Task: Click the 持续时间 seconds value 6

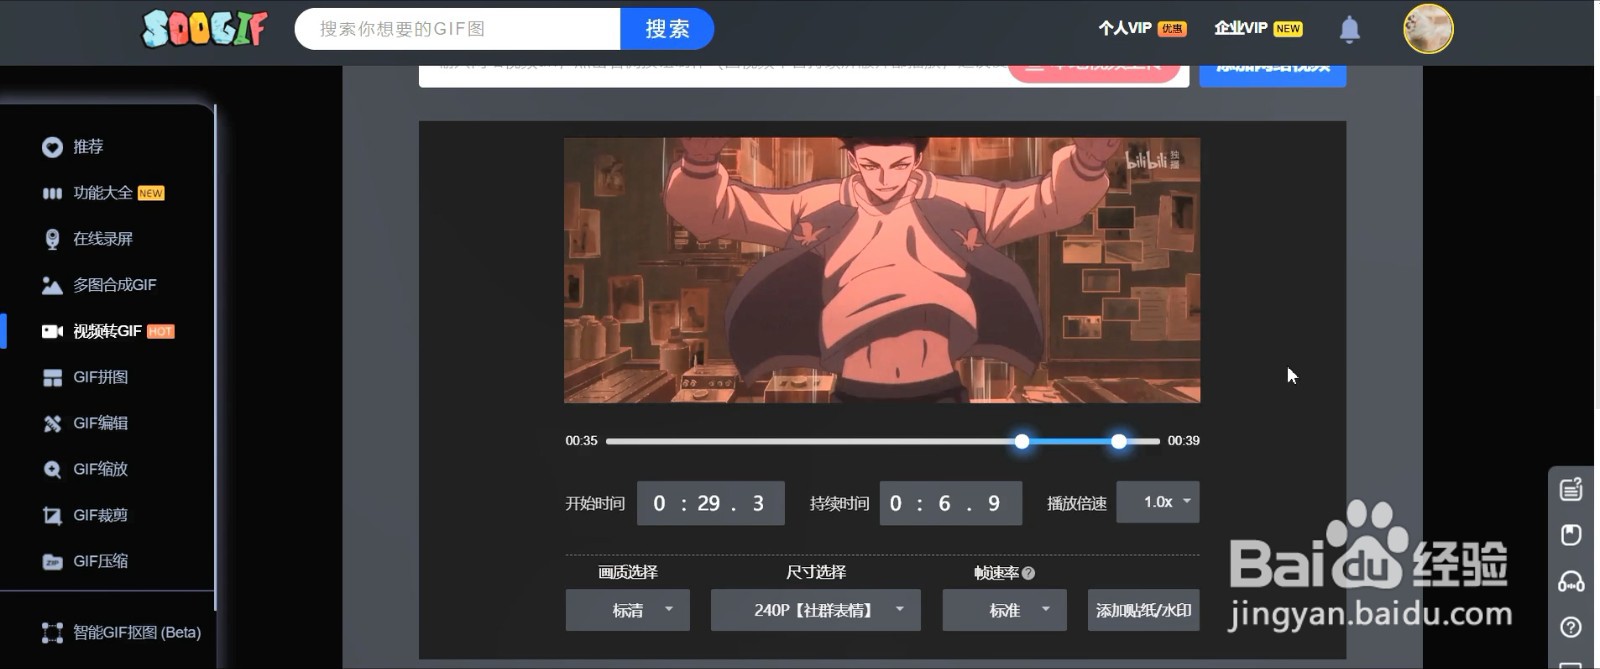Action: coord(944,503)
